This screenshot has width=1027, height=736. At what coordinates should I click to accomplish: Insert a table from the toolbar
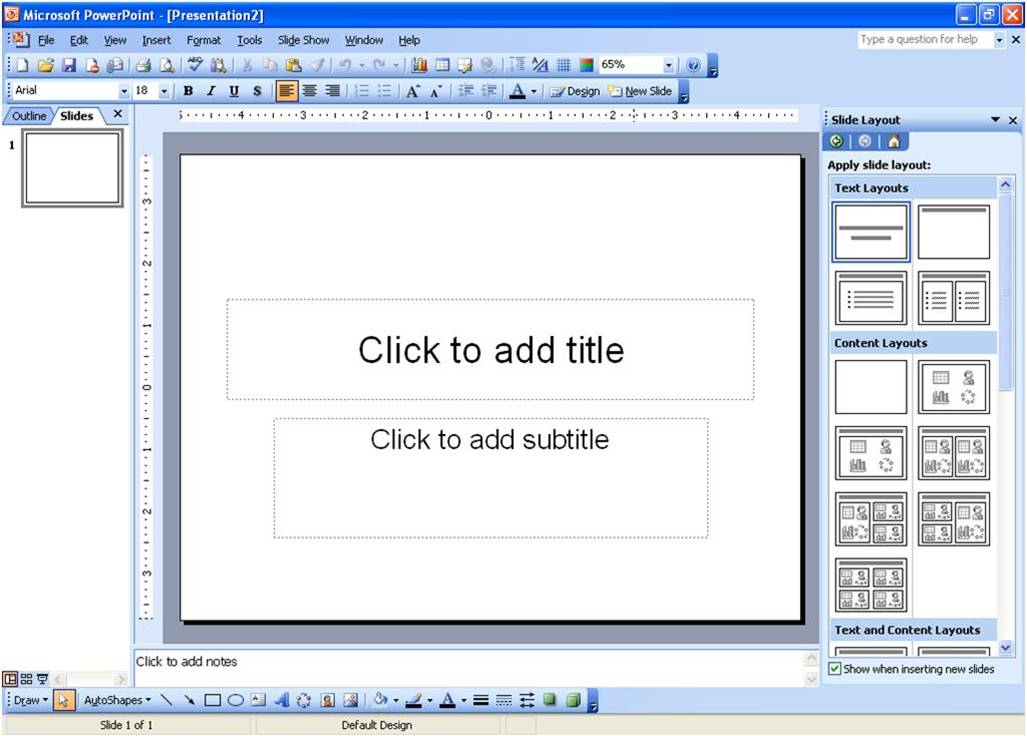[443, 65]
